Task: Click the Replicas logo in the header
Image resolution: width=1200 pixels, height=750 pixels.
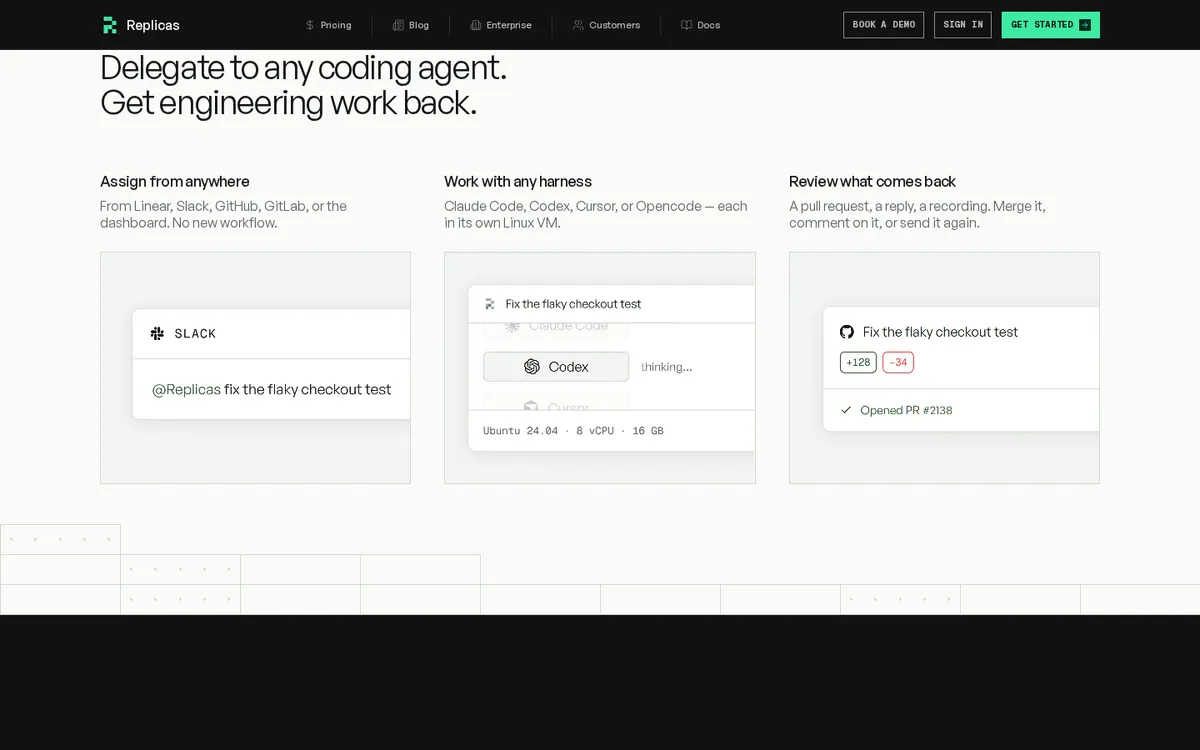Action: tap(141, 25)
